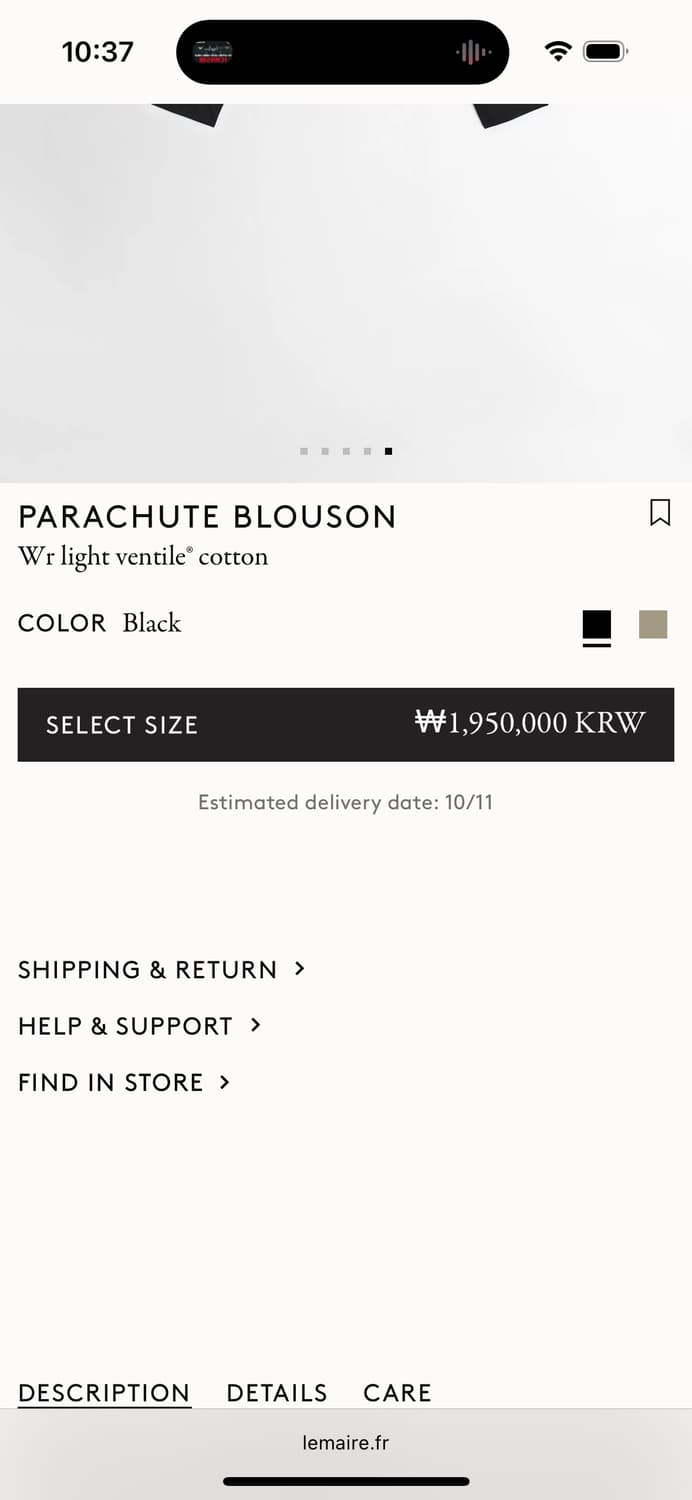
Task: Tap the Wi-Fi status icon
Action: pos(558,51)
